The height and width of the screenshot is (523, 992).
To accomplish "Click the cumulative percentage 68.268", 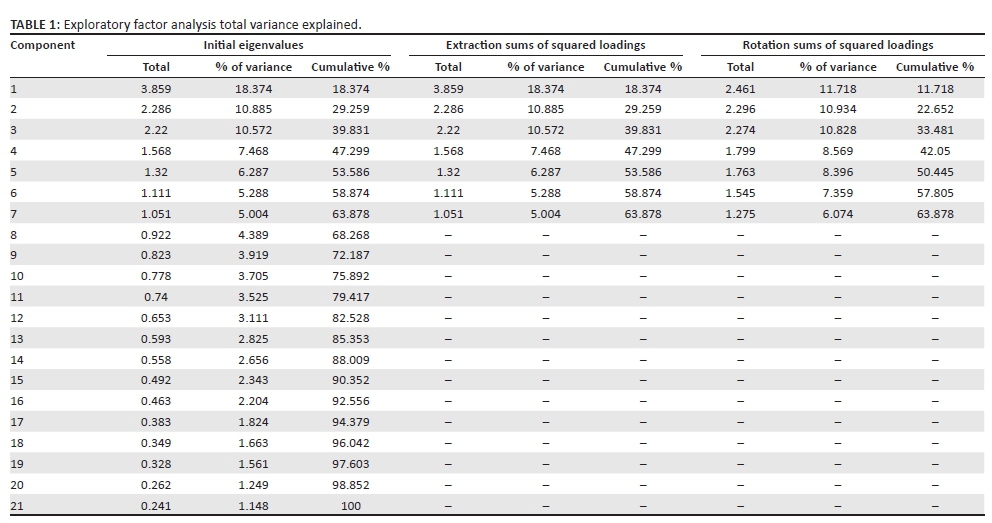I will coord(350,235).
